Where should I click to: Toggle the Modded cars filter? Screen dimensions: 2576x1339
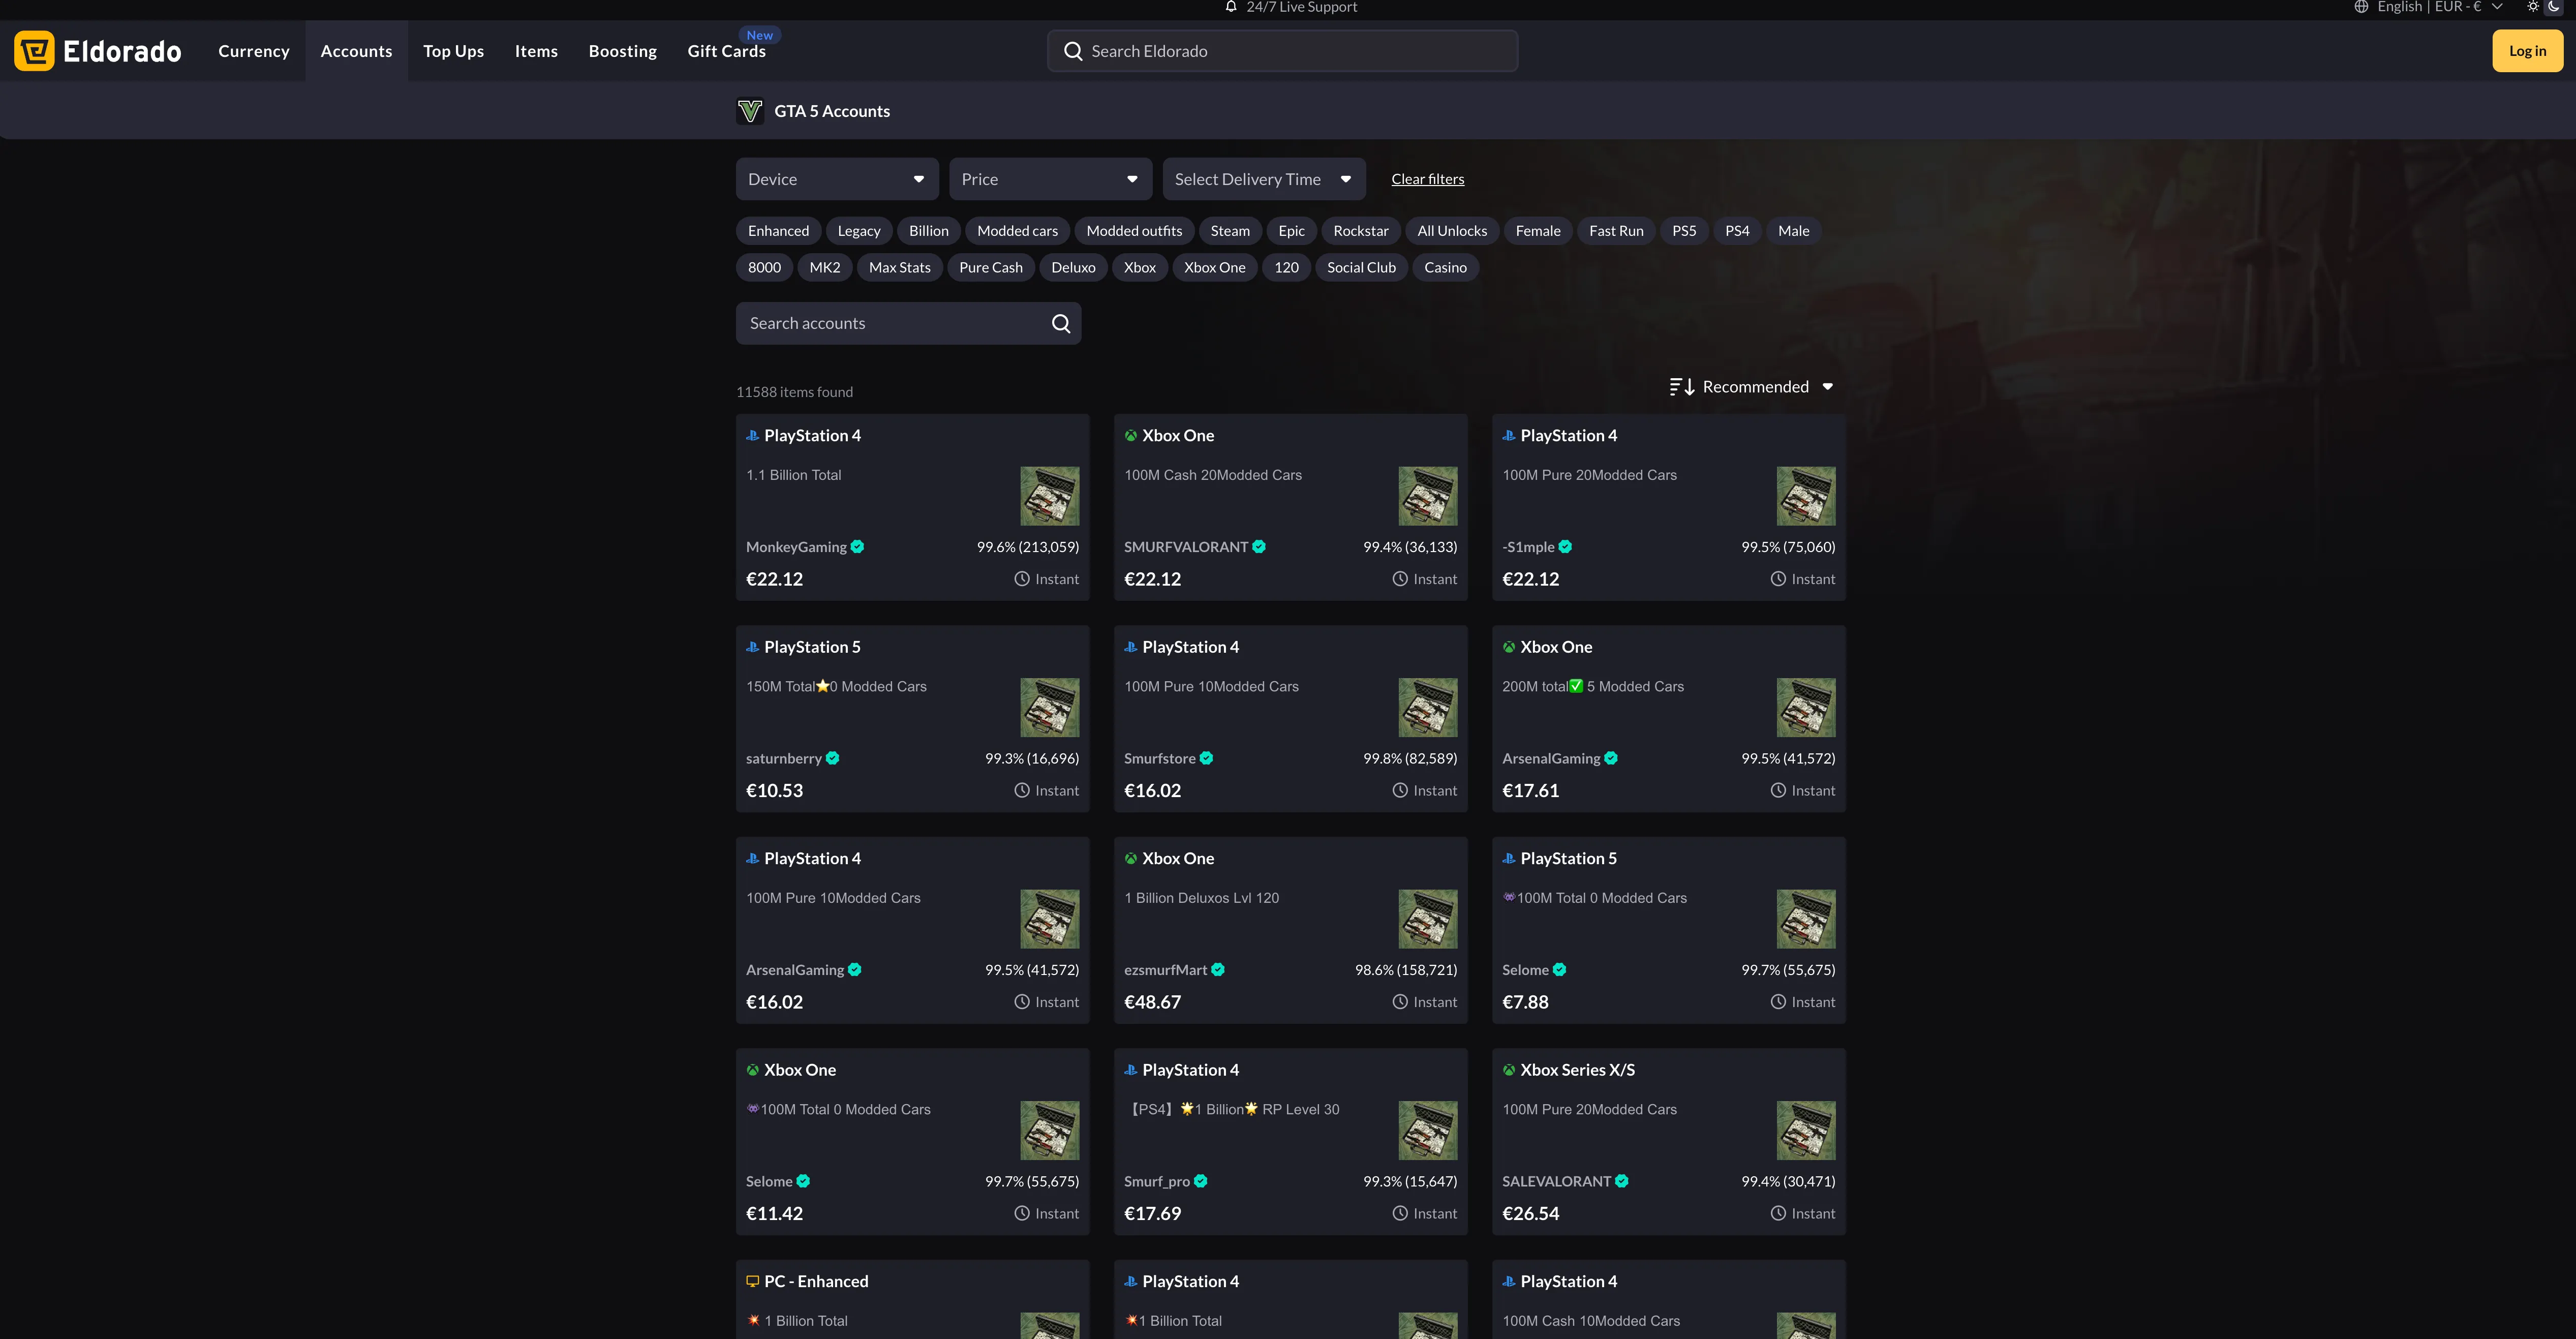(x=1016, y=230)
